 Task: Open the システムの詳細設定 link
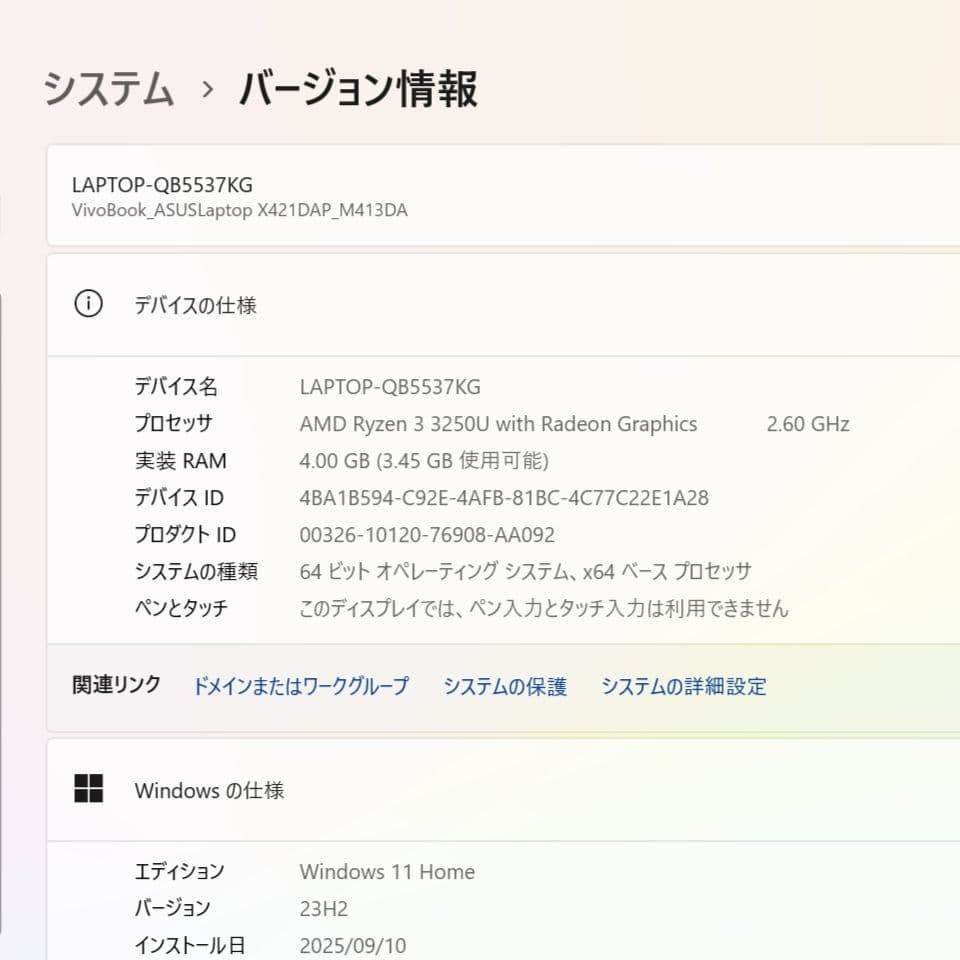point(684,687)
